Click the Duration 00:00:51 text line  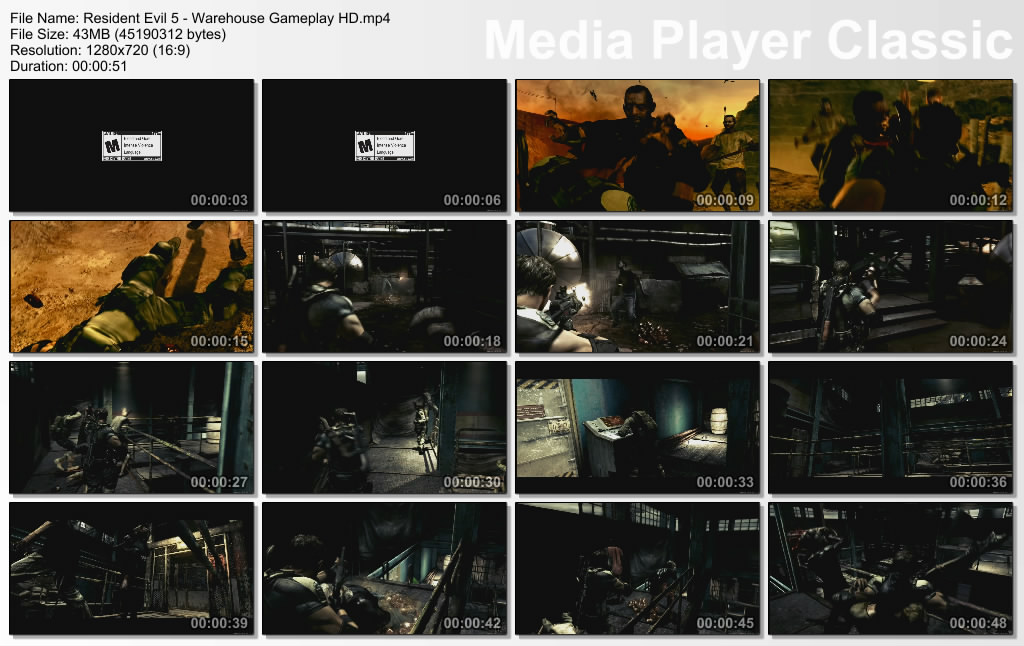[69, 66]
